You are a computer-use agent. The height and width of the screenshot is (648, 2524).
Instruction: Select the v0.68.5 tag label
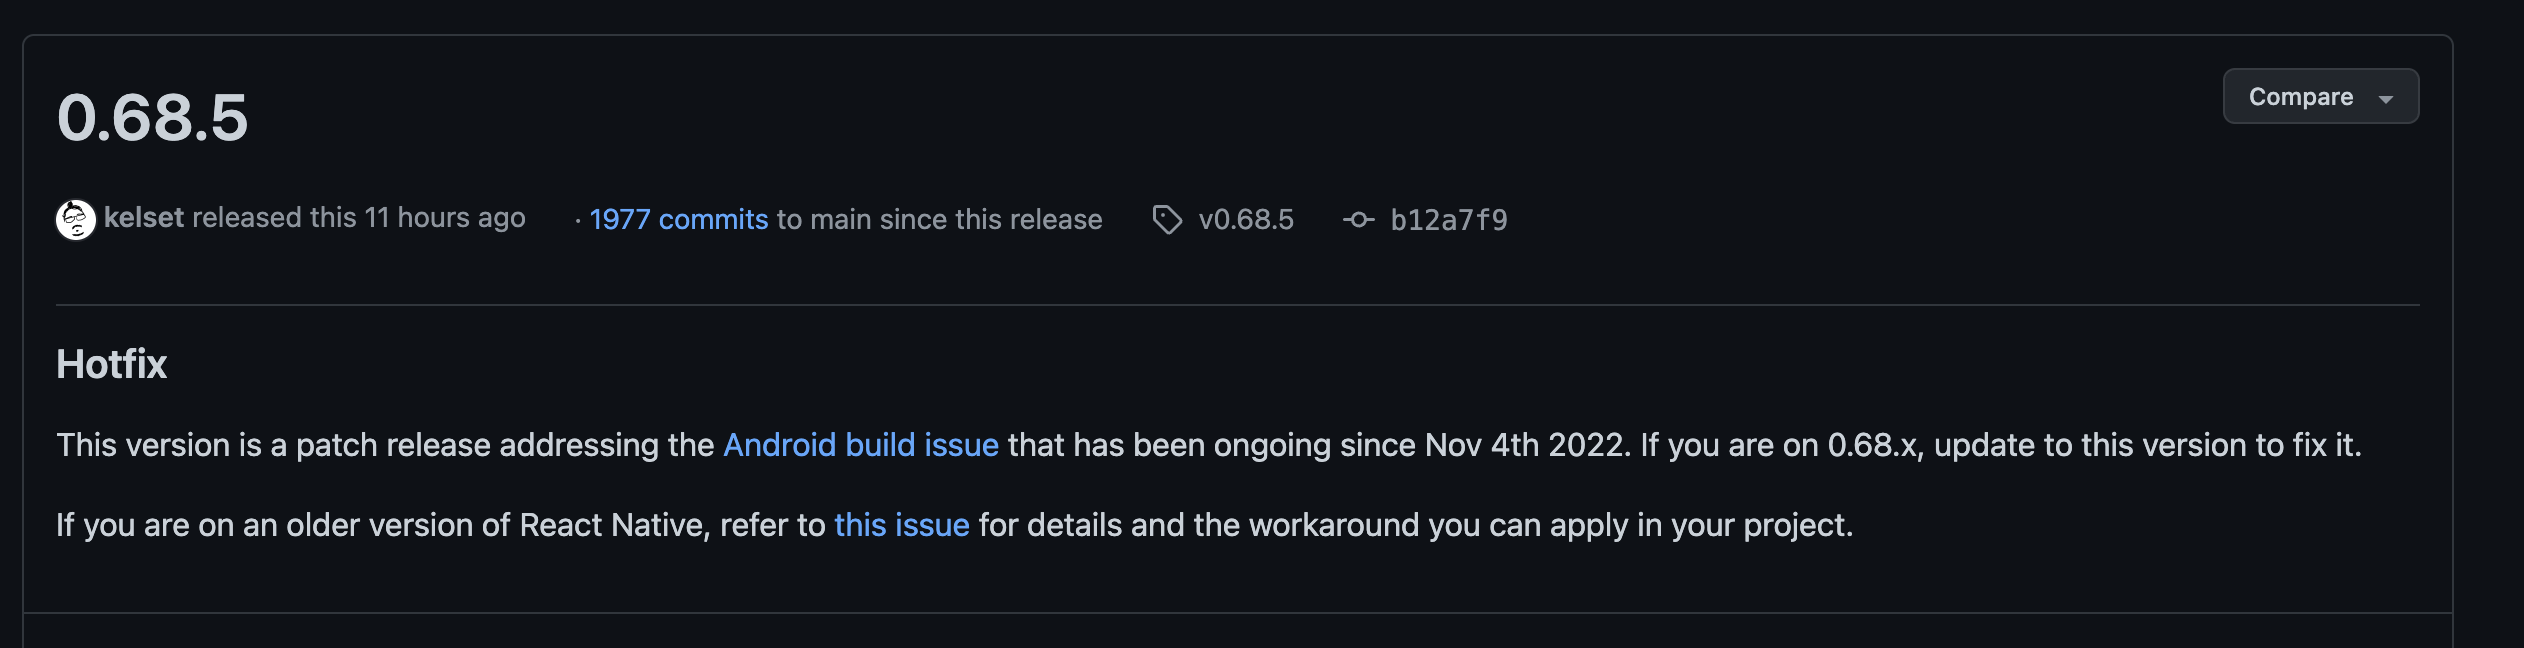coord(1246,220)
